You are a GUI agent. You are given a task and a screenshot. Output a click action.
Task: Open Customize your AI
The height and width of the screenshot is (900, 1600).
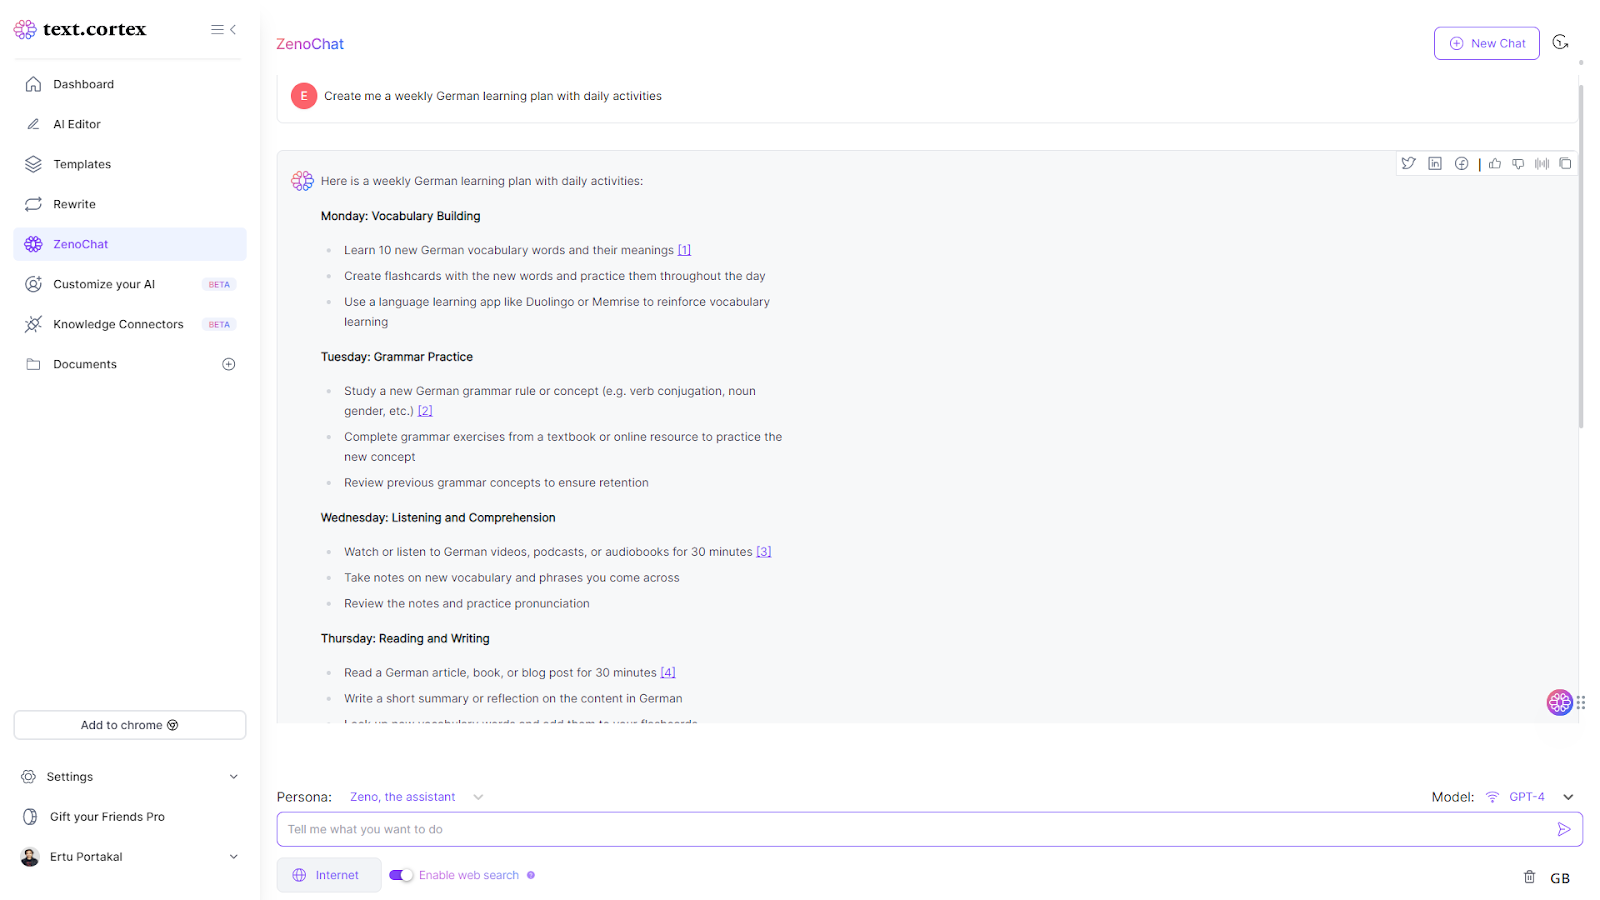pyautogui.click(x=130, y=284)
